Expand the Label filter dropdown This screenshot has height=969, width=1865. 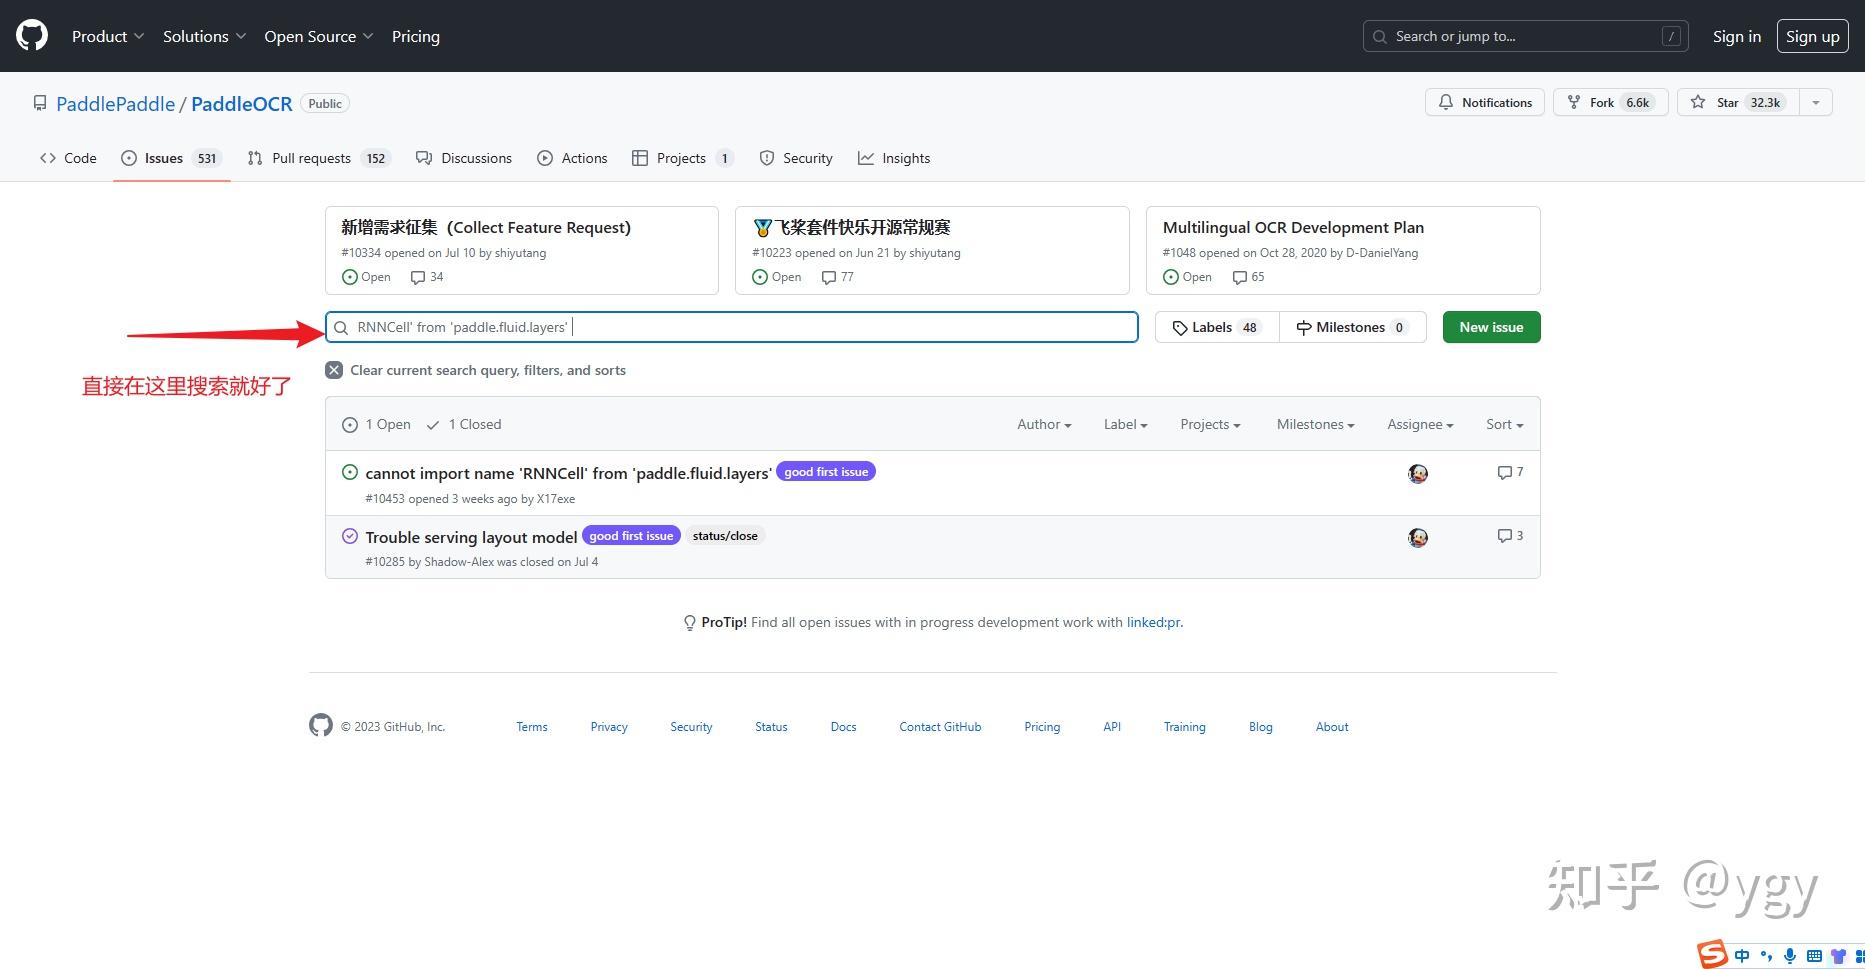pos(1125,424)
